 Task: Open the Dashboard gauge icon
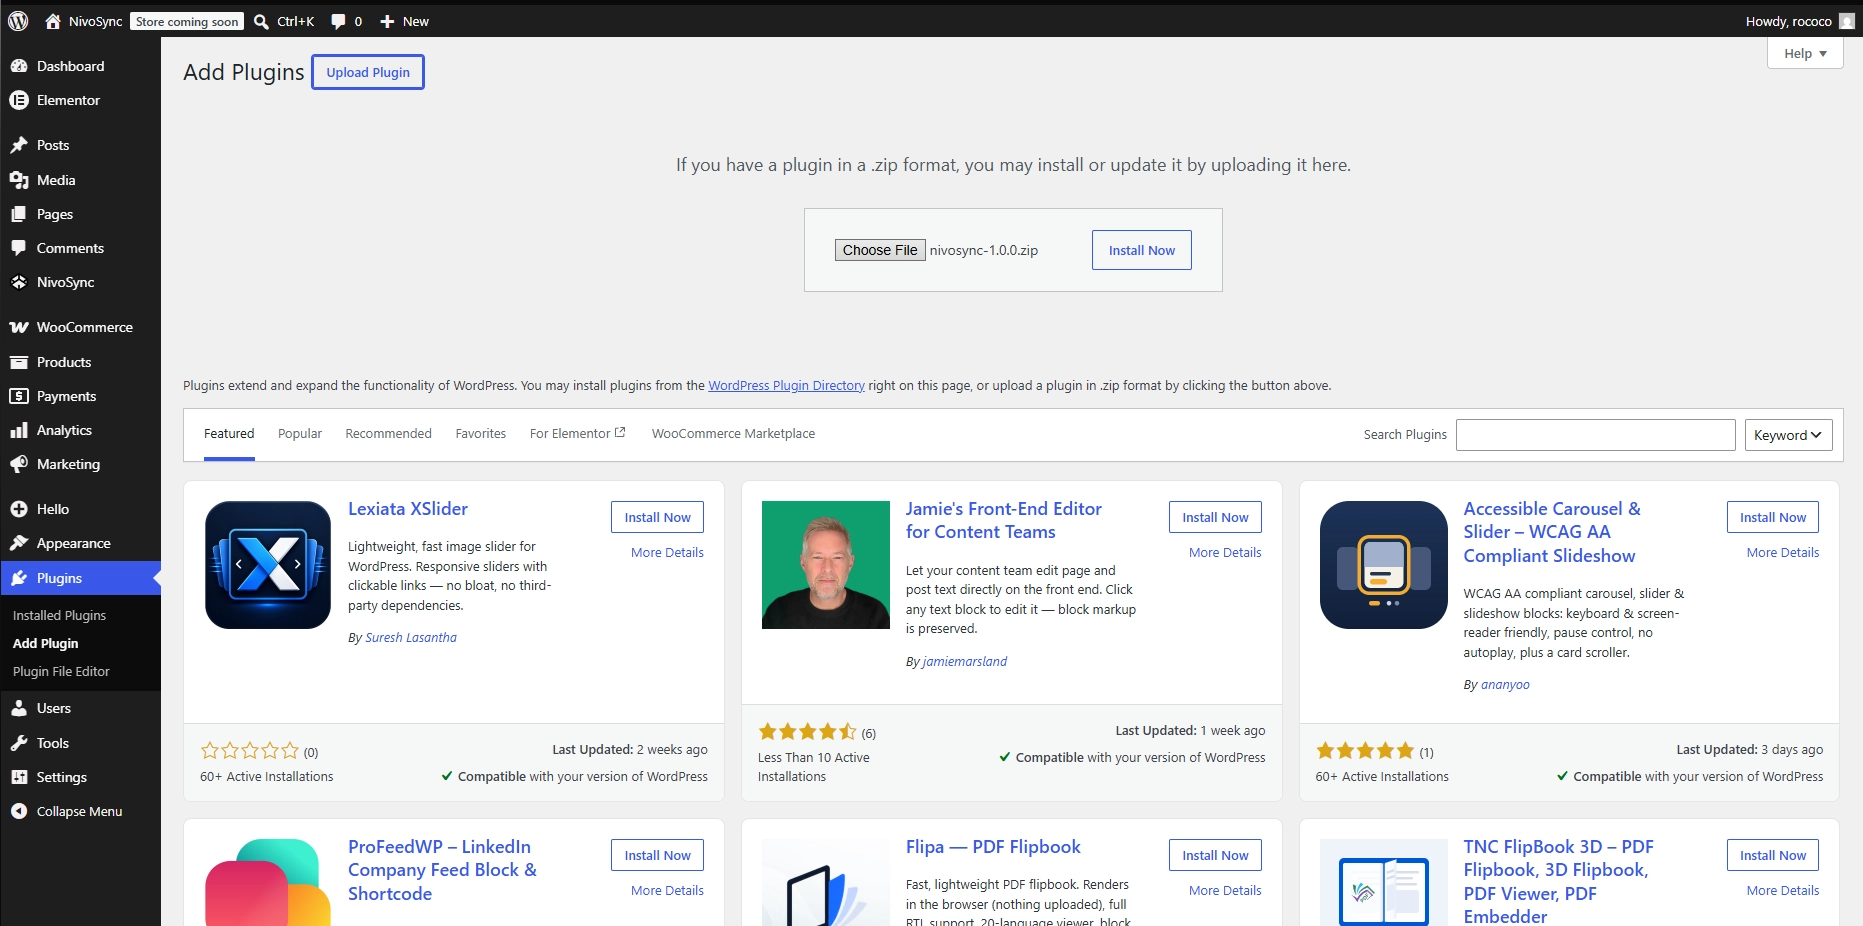click(x=19, y=66)
